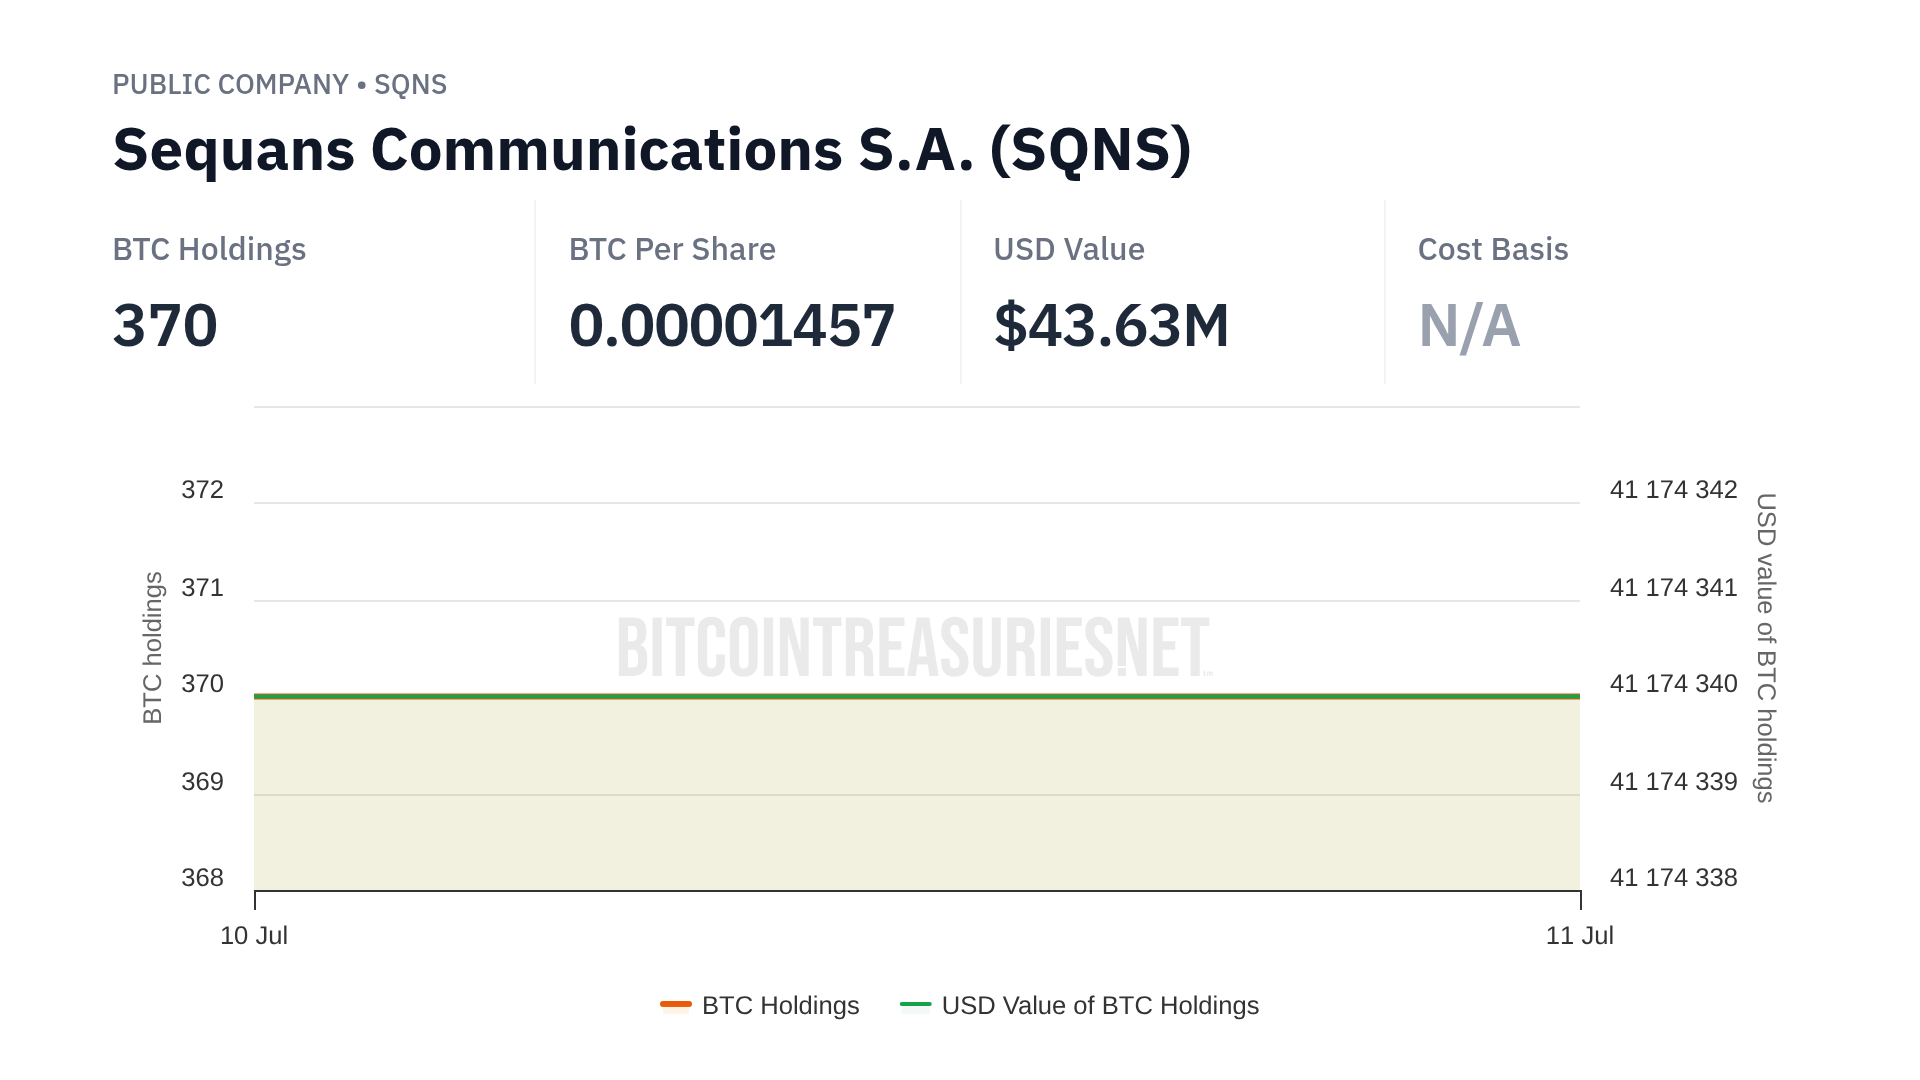Click the Cost Basis N/A value
This screenshot has height=1080, width=1920.
1469,326
